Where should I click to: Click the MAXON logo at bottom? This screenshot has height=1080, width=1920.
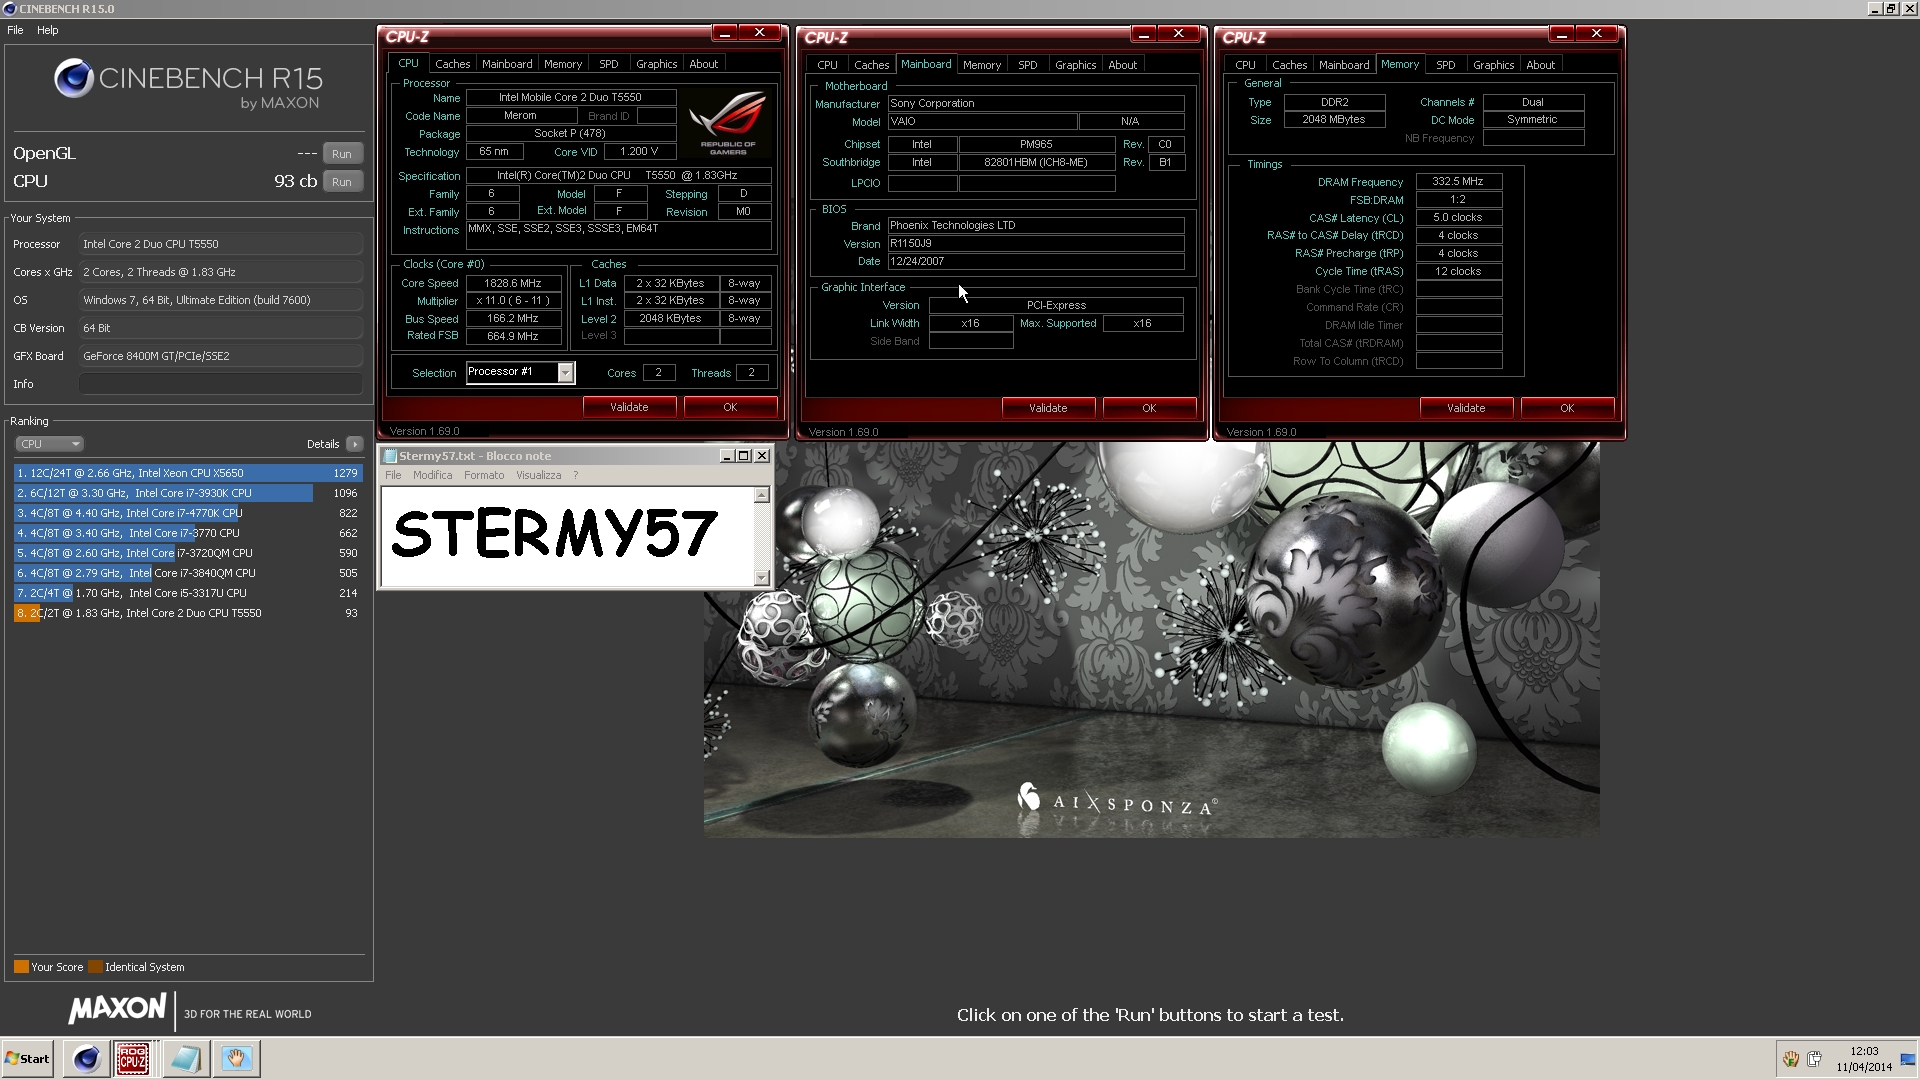(117, 1008)
